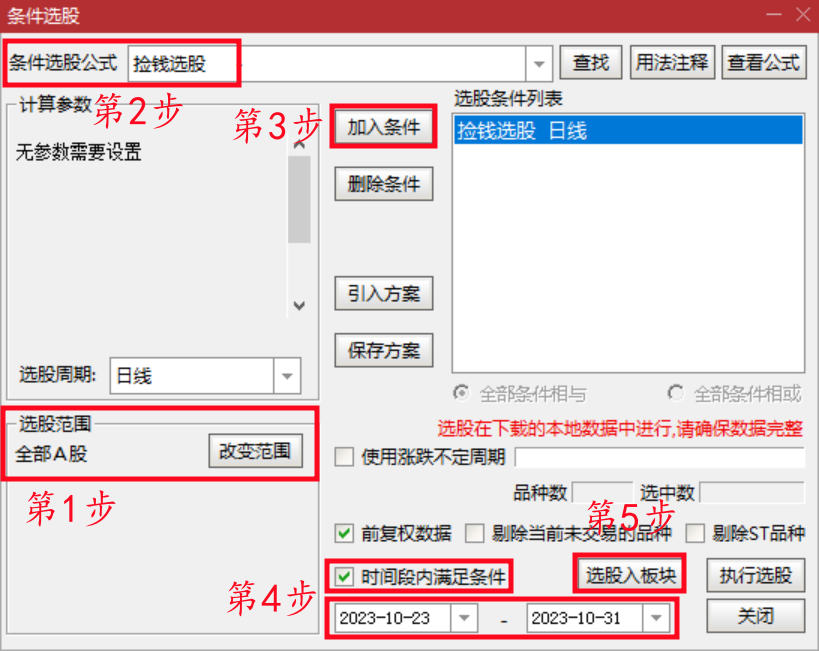The image size is (819, 651).
Task: Save scheme with 保存方案 button
Action: coord(384,350)
